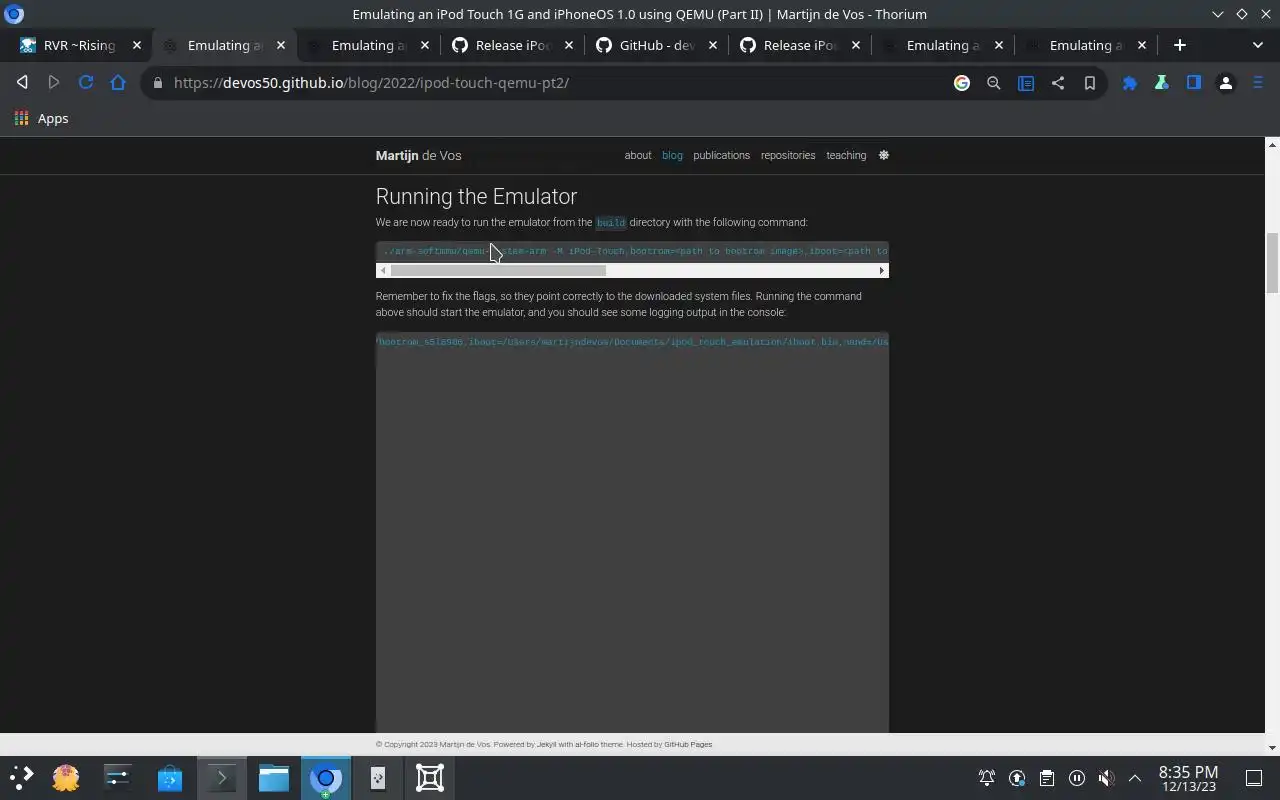The image size is (1280, 800).
Task: Click the code block's right scroll arrow
Action: pos(882,271)
